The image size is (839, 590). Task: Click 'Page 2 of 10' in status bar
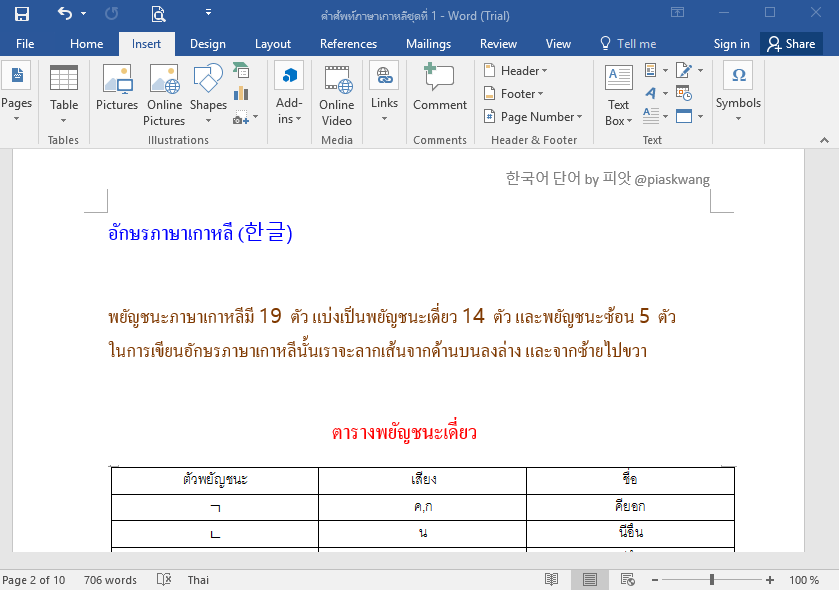[x=34, y=580]
